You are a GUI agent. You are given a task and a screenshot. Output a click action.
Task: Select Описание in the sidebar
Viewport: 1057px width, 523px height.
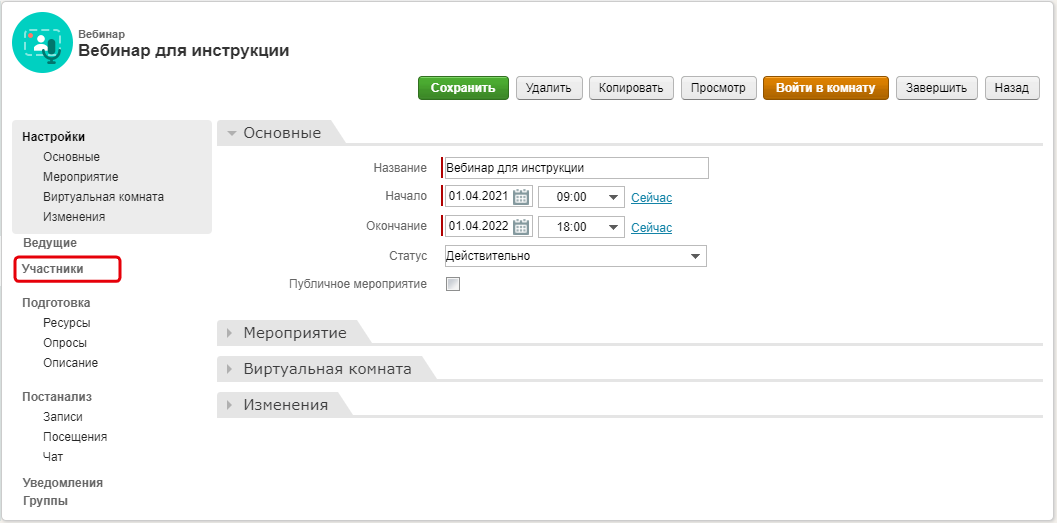70,363
